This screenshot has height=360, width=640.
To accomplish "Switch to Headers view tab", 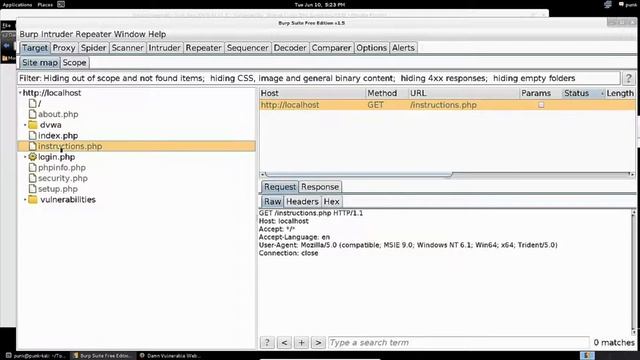I will (302, 202).
